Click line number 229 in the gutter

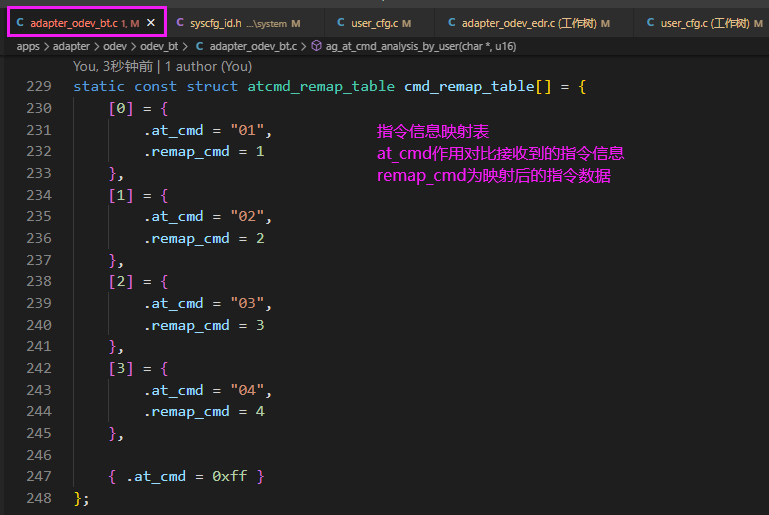[x=39, y=86]
